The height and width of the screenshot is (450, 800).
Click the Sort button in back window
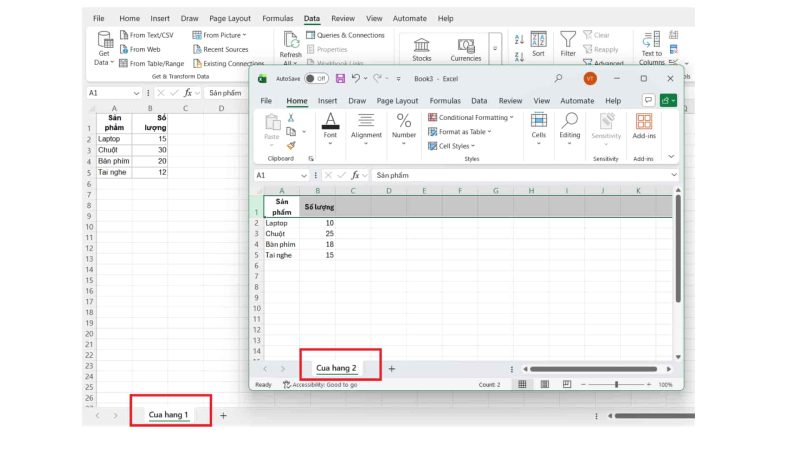point(538,43)
